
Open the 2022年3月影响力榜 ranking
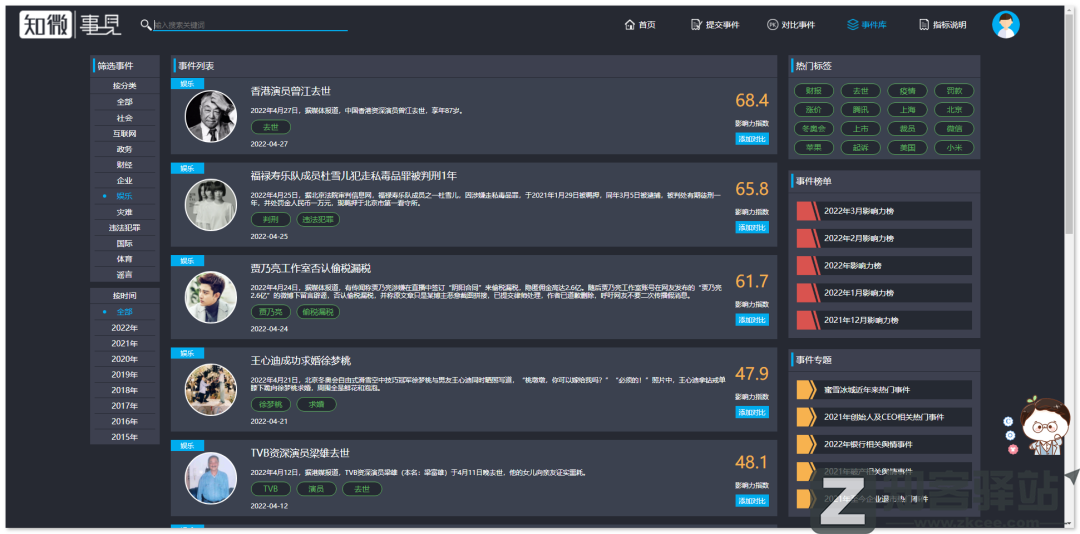tap(860, 211)
